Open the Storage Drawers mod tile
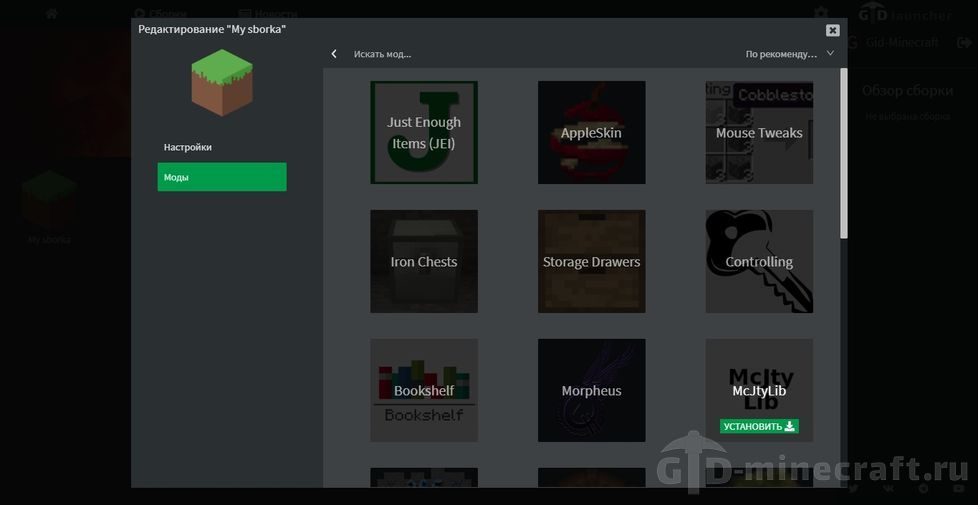Viewport: 978px width, 505px height. pos(591,261)
